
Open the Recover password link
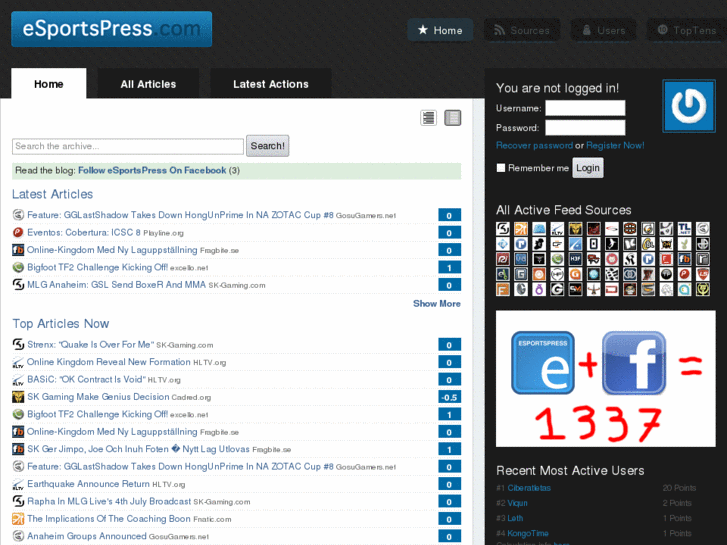click(x=534, y=145)
